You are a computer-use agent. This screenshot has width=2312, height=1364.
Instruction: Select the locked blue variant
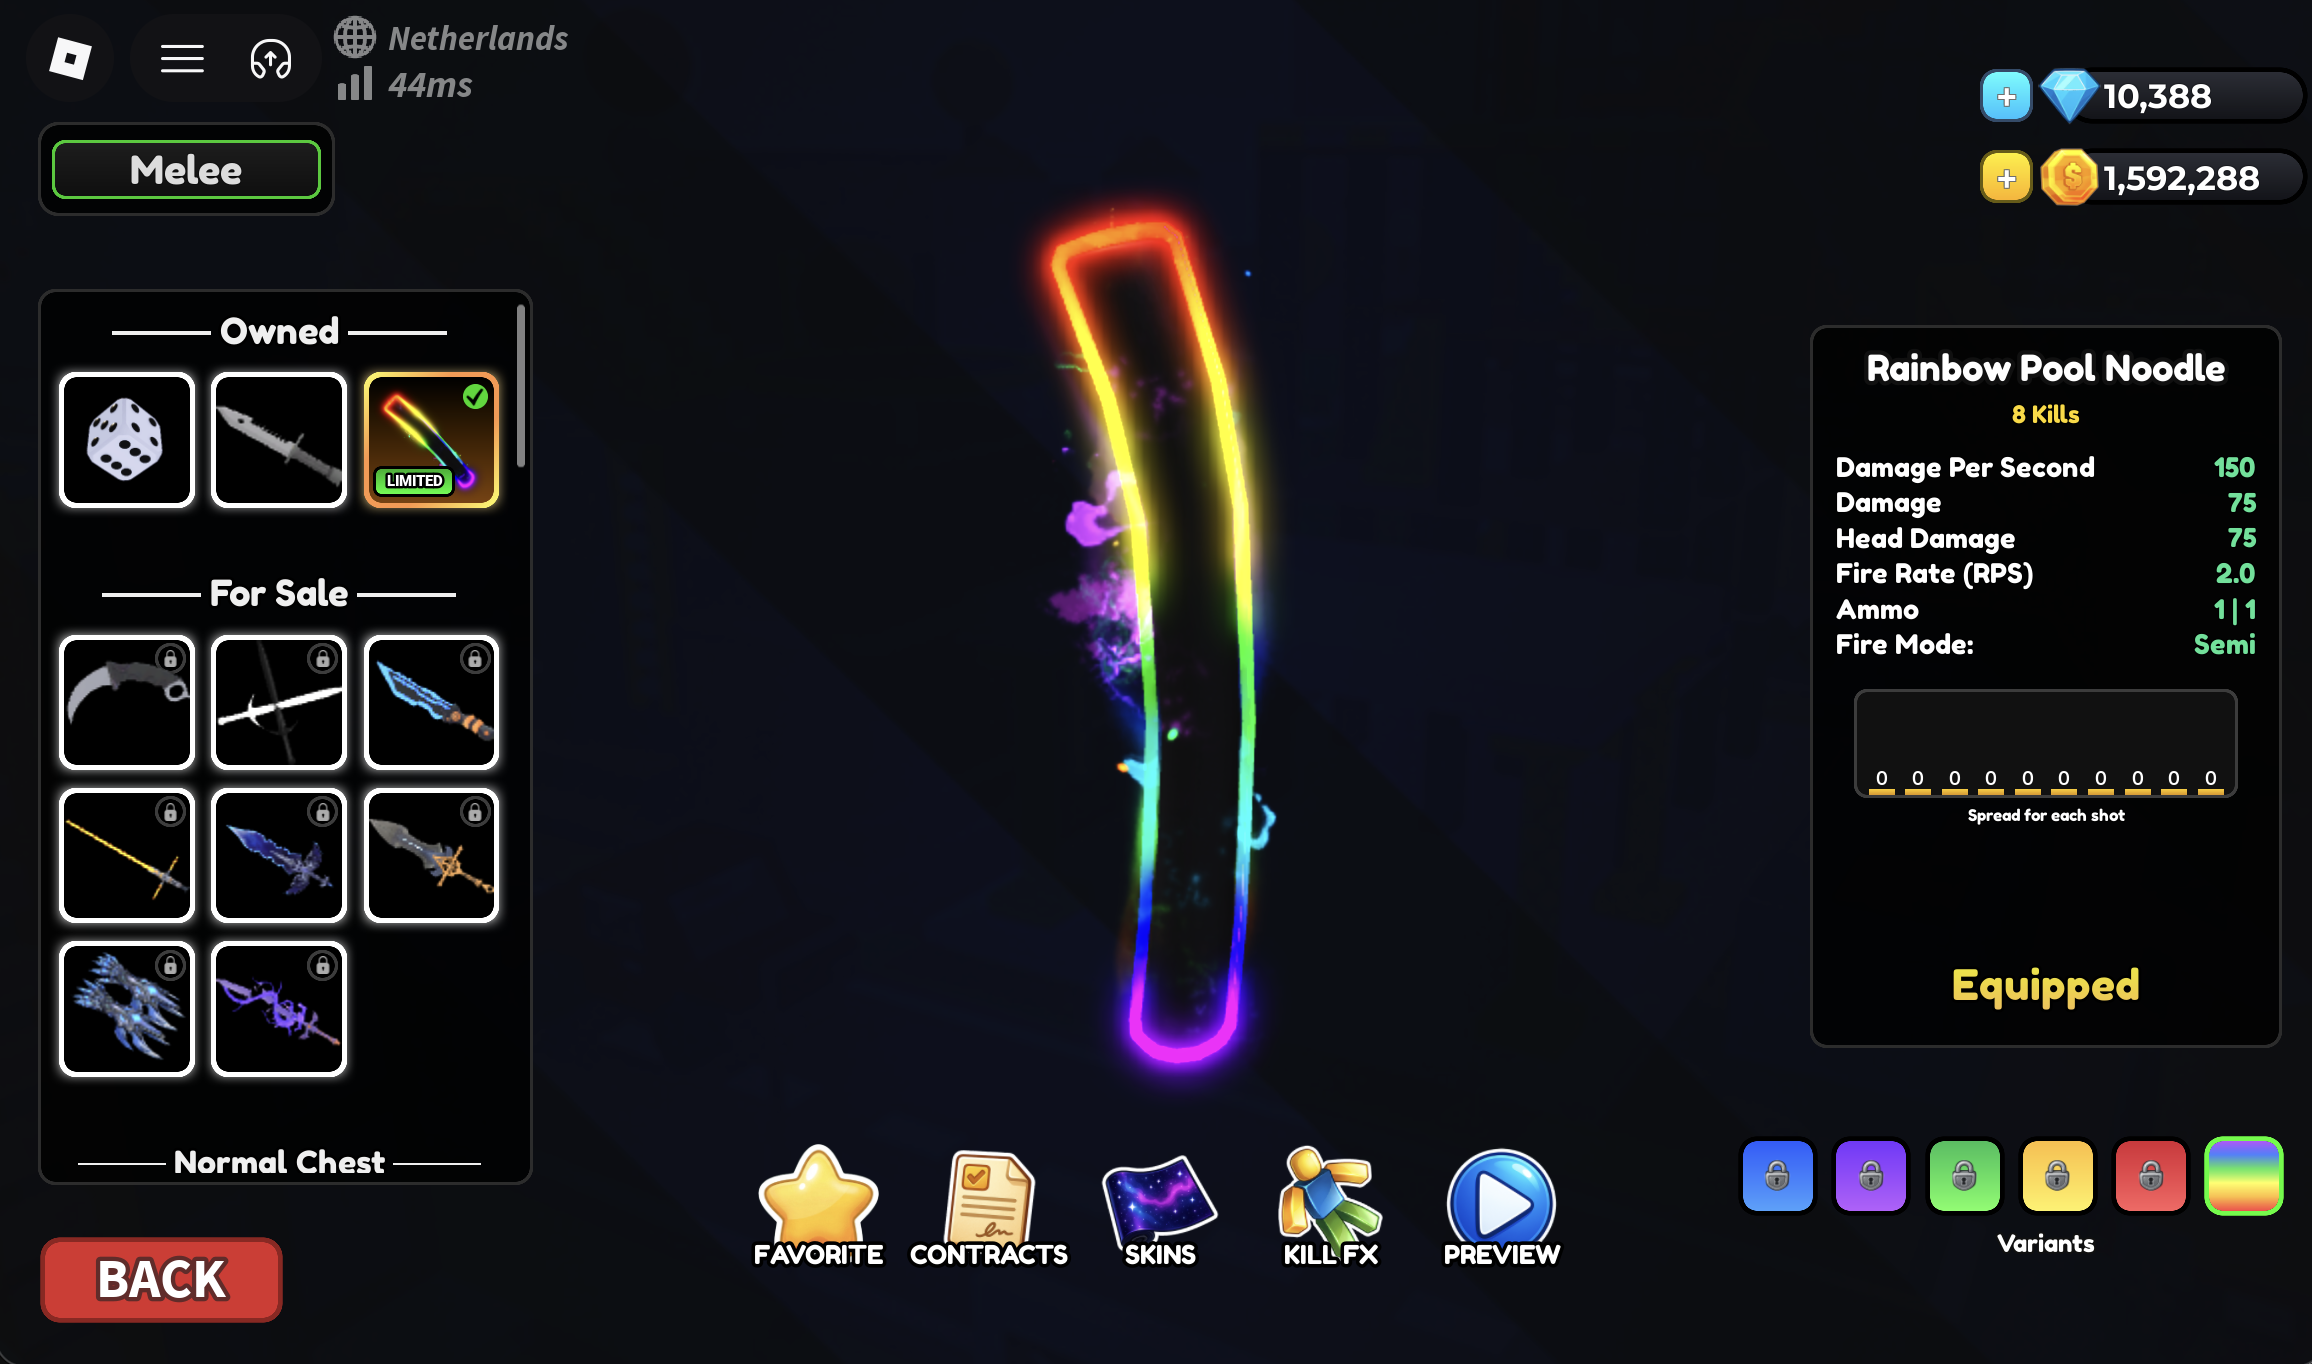click(x=1777, y=1176)
